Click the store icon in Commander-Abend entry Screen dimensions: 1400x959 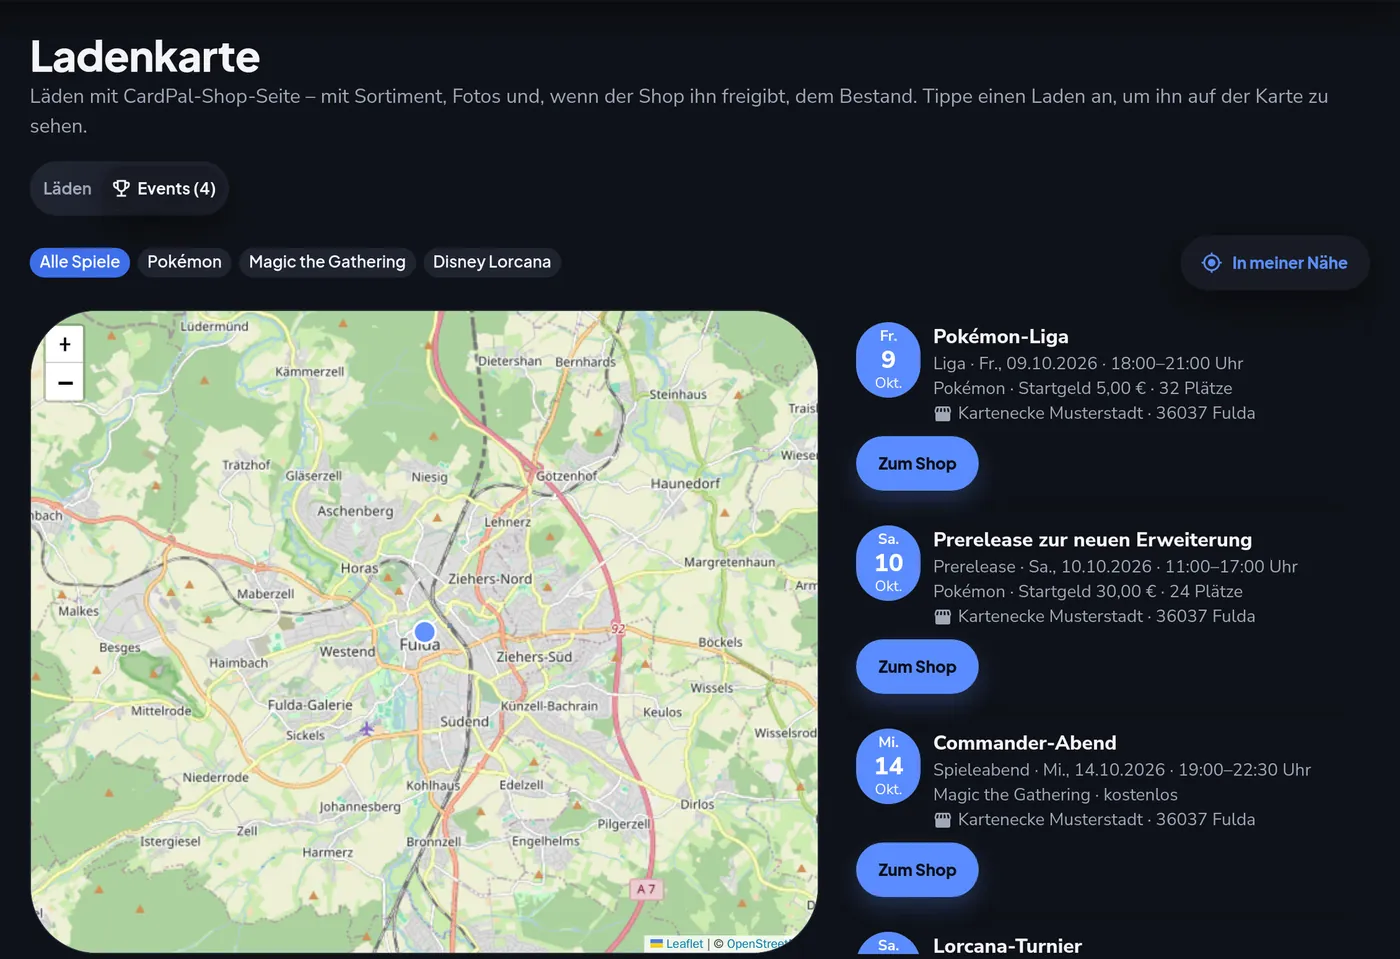[x=942, y=820]
